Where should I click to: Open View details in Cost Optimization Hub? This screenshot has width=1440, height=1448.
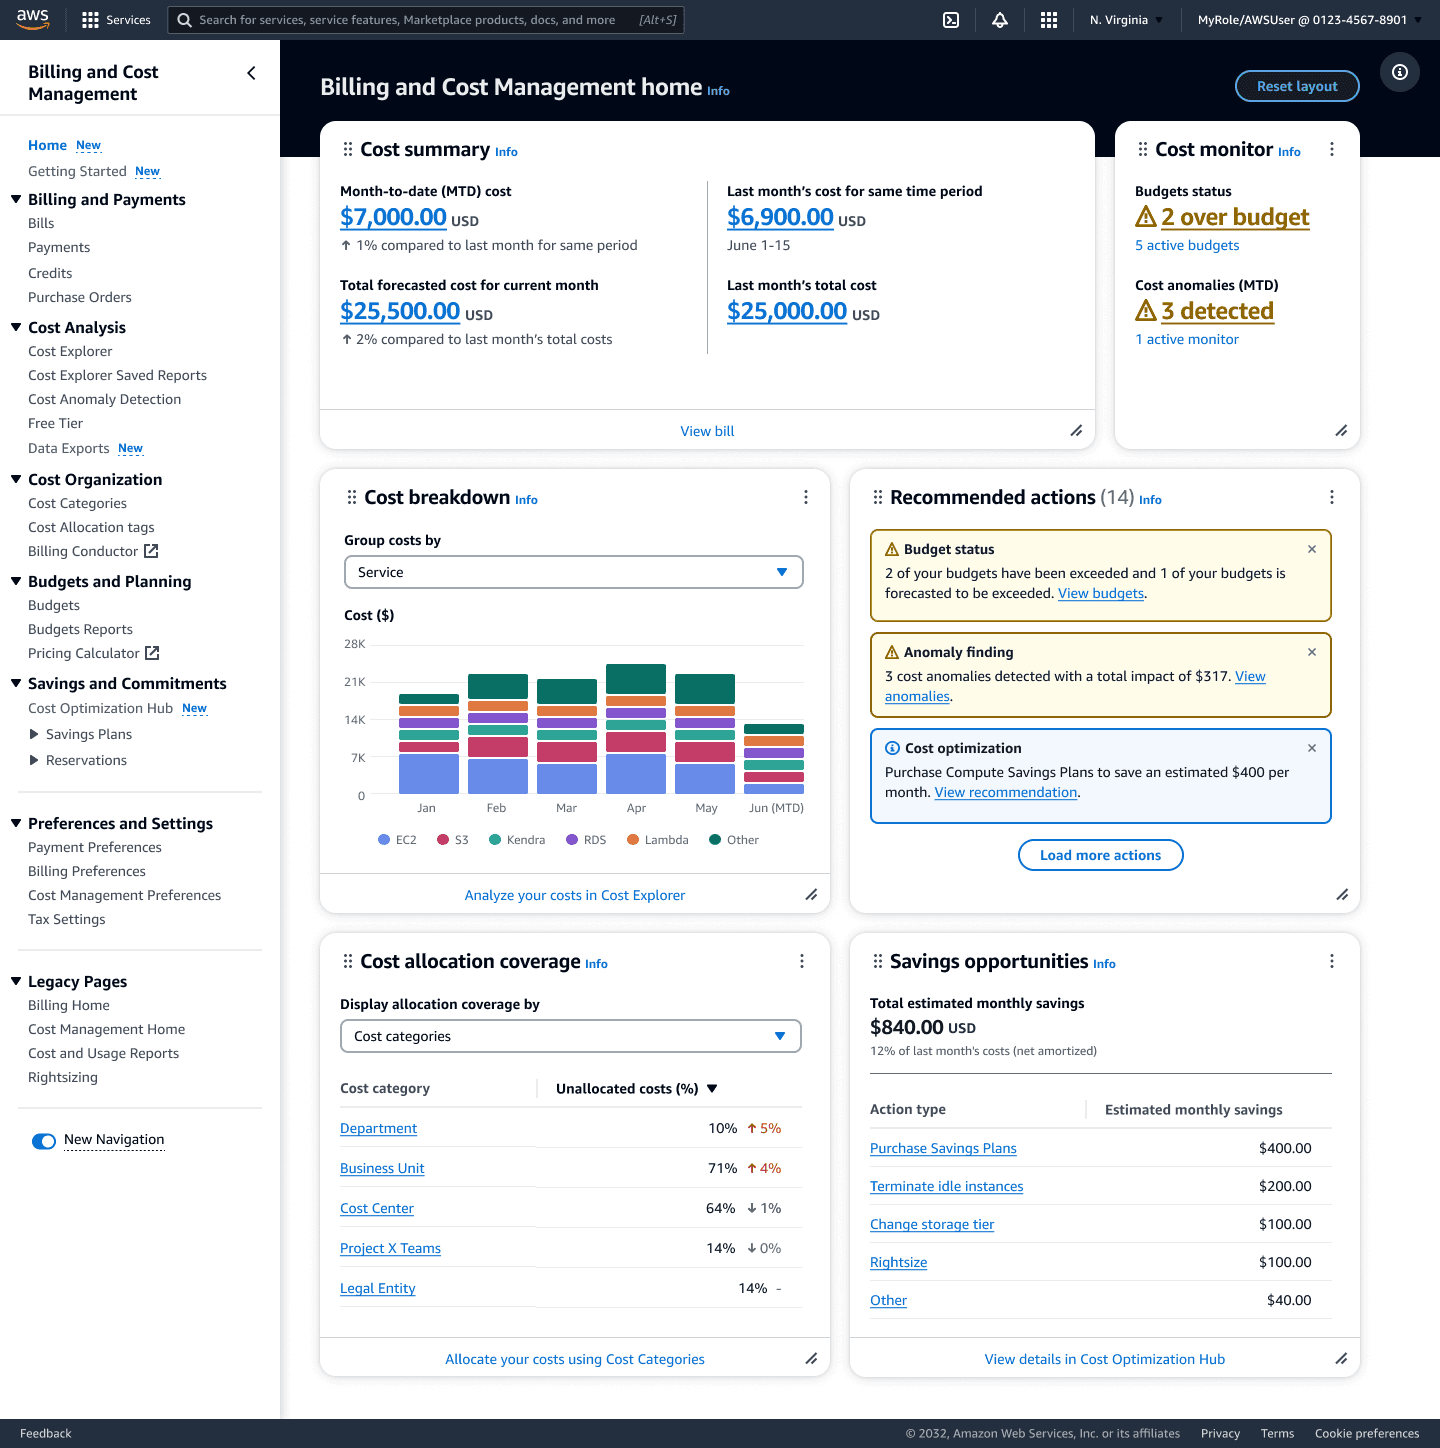tap(1105, 1359)
